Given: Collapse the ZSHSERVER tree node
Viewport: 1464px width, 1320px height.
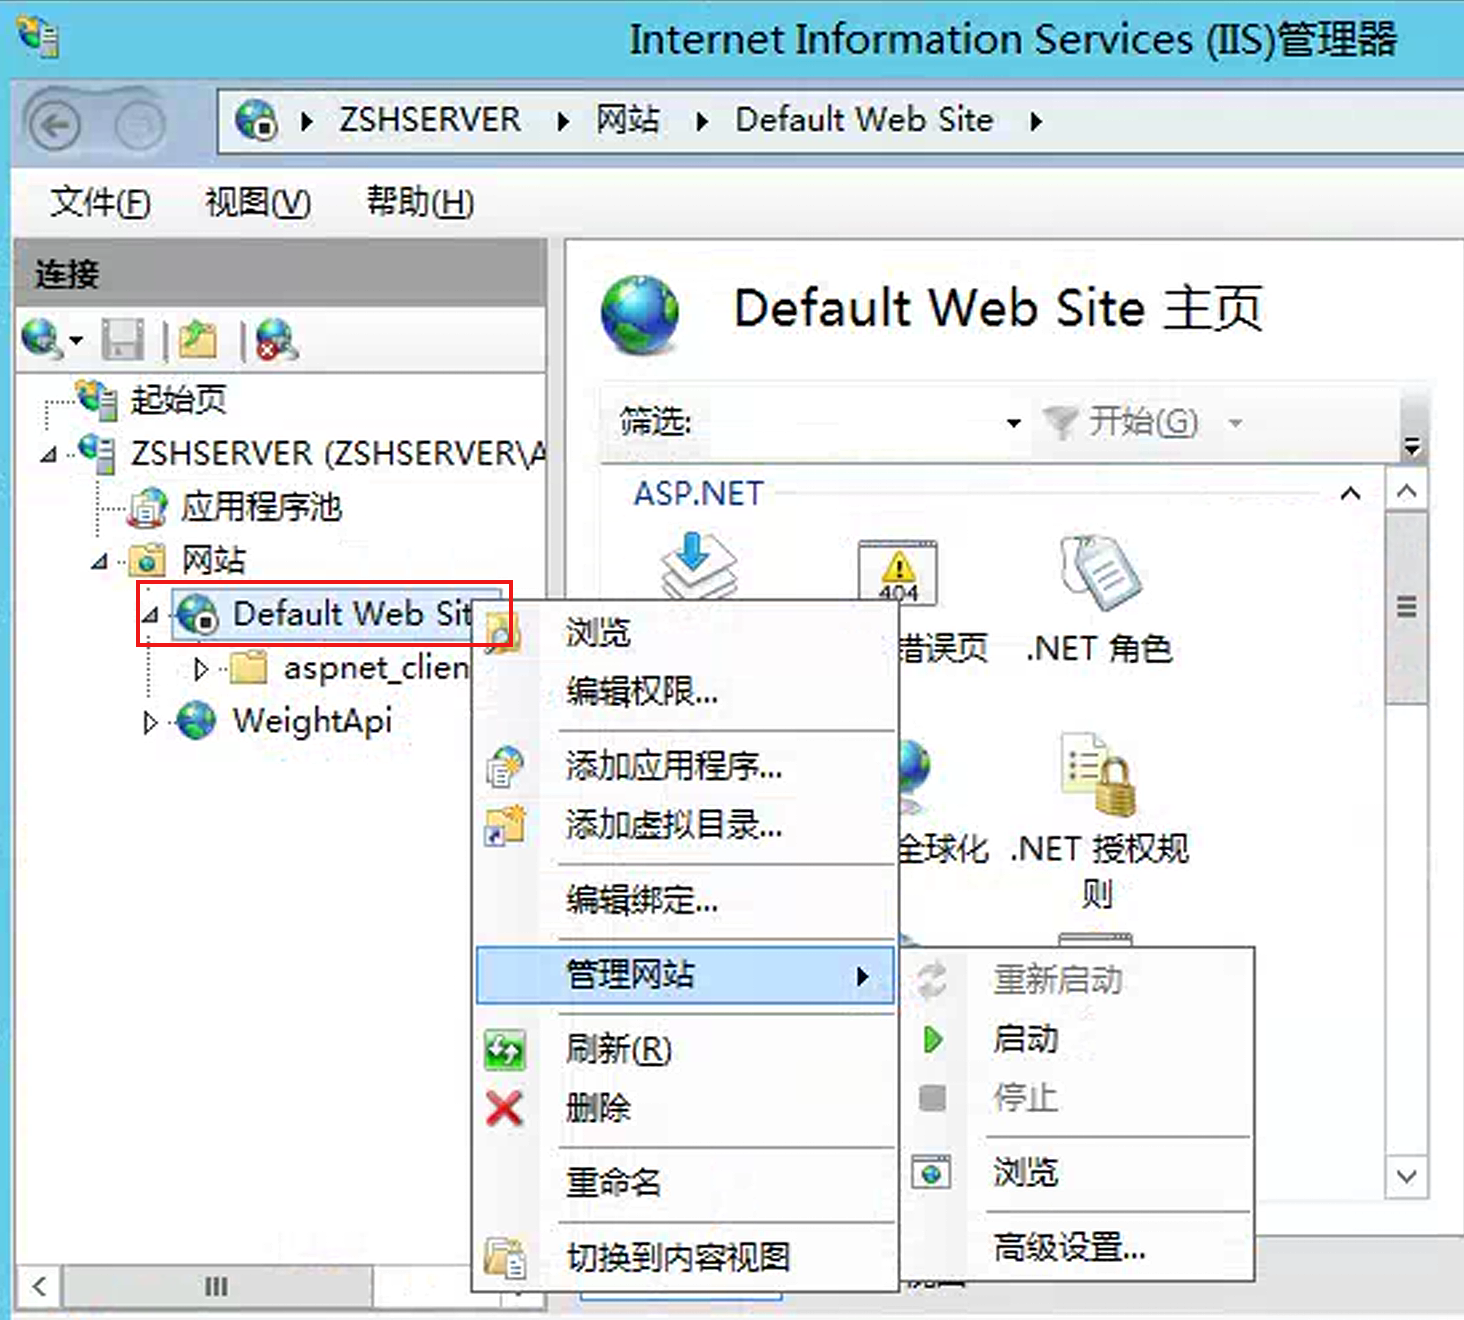Looking at the screenshot, I should pos(48,455).
